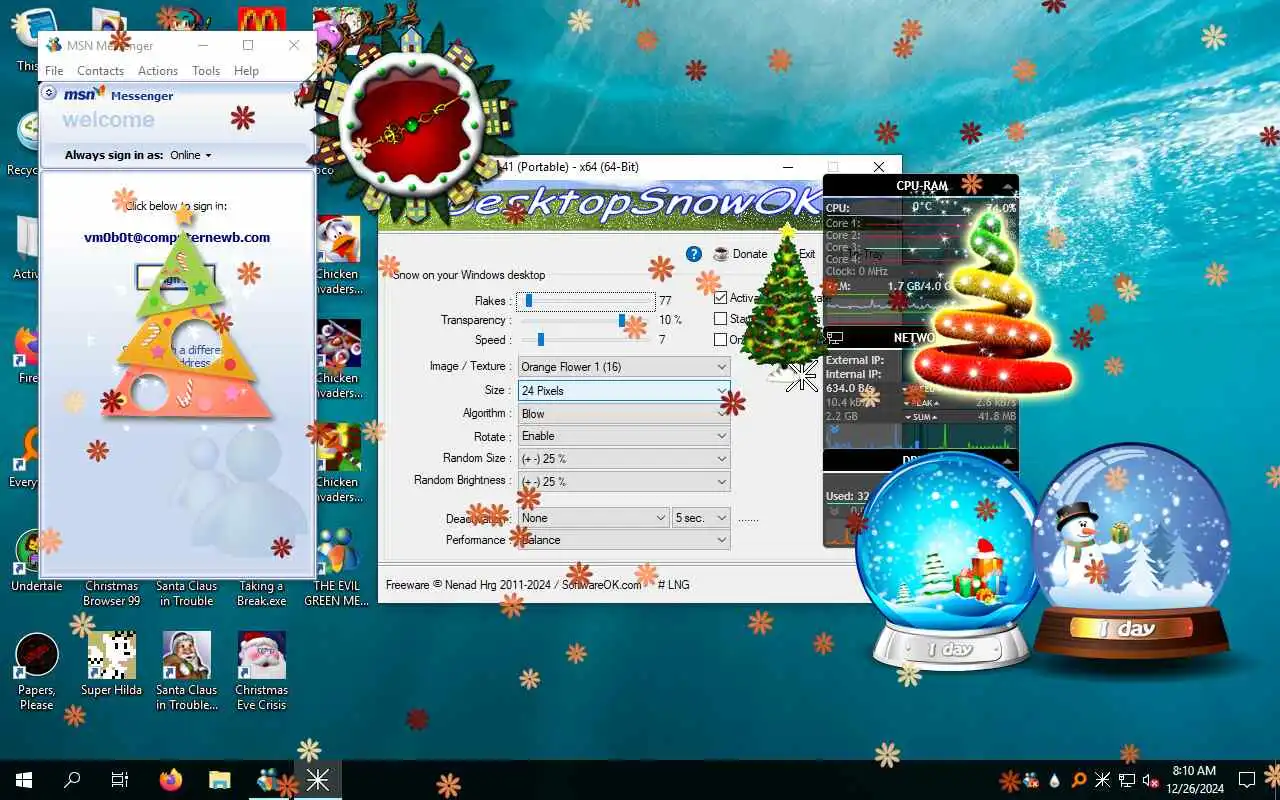
Task: Open the Undertale desktop shortcut
Action: tap(37, 560)
